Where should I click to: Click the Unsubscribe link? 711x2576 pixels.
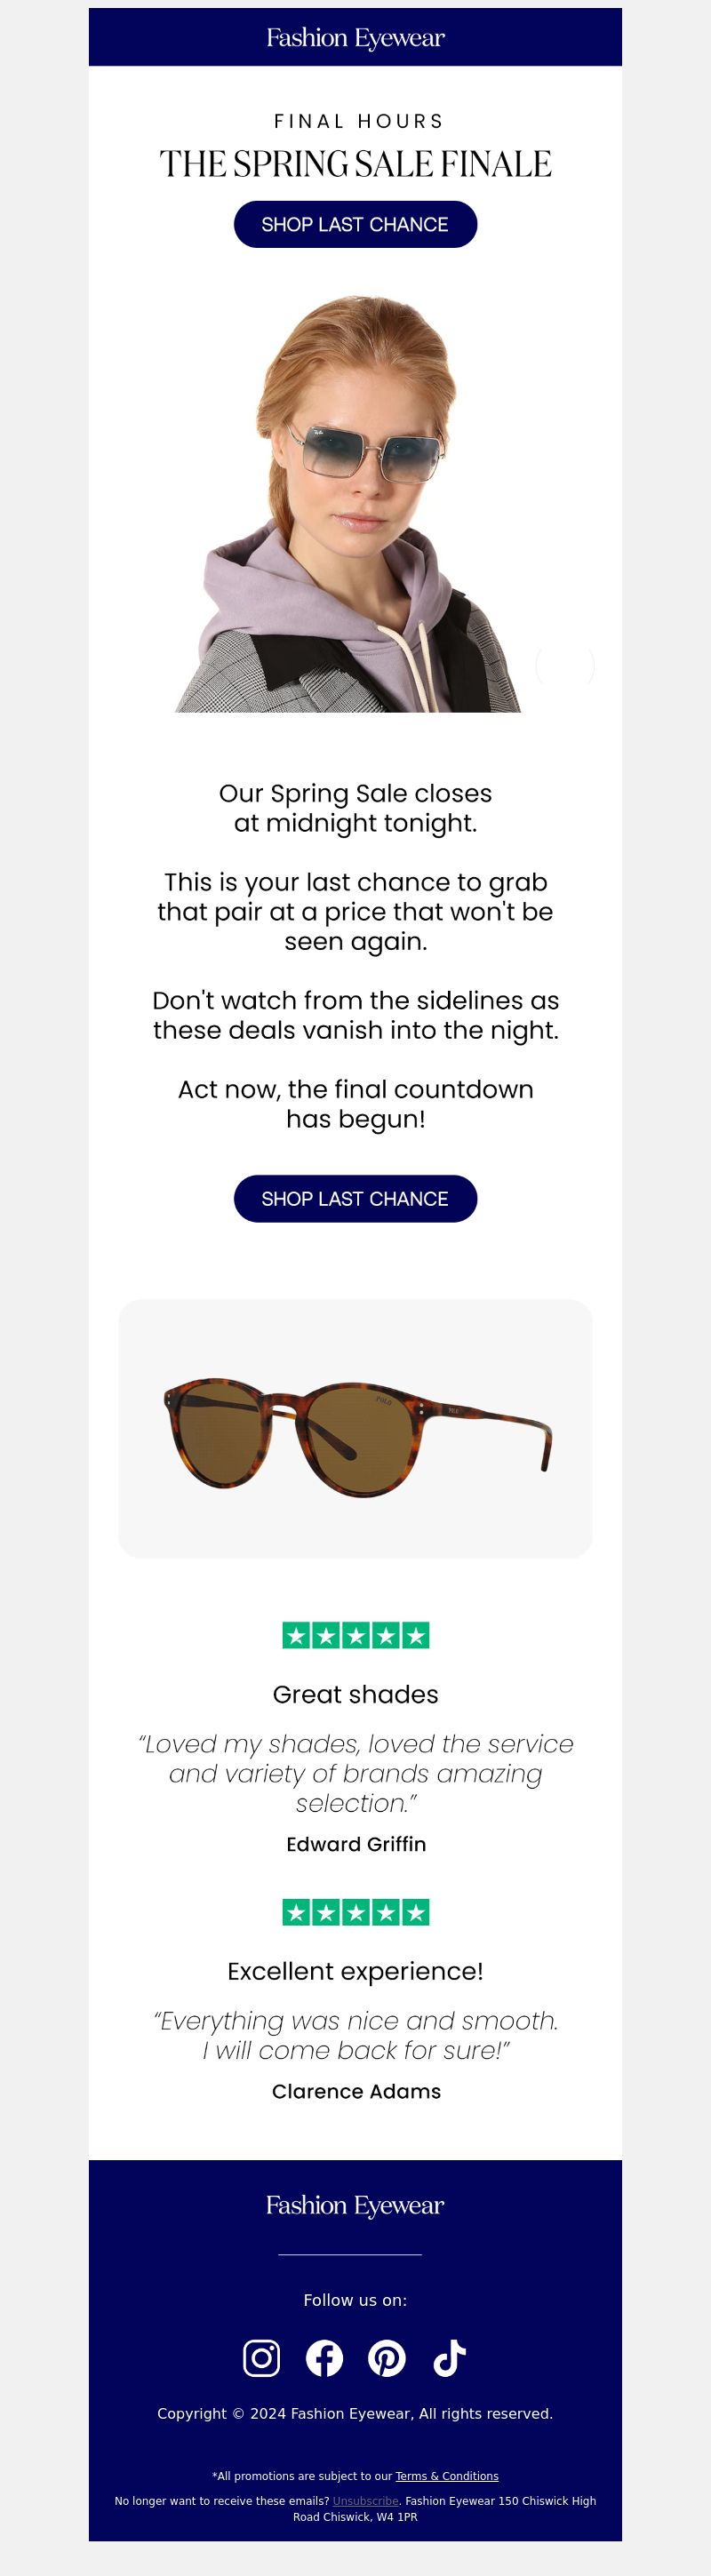click(366, 2500)
